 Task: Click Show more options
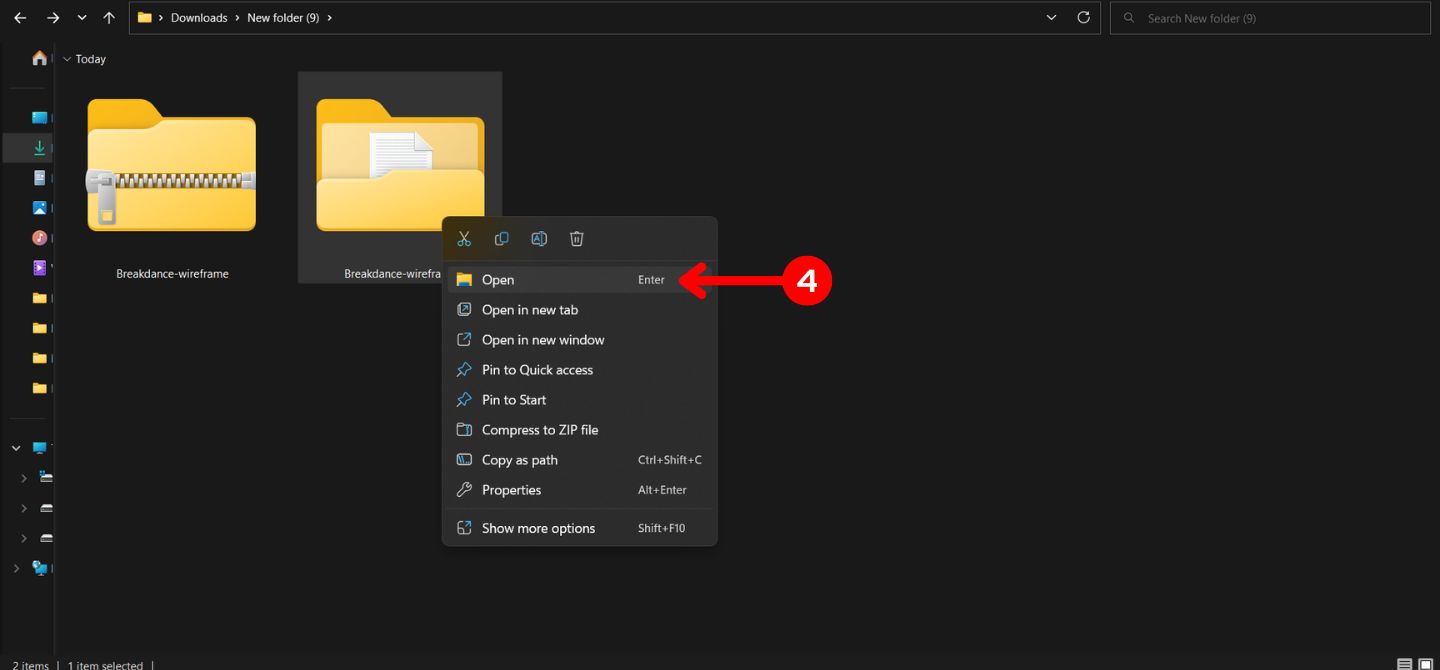pos(538,527)
